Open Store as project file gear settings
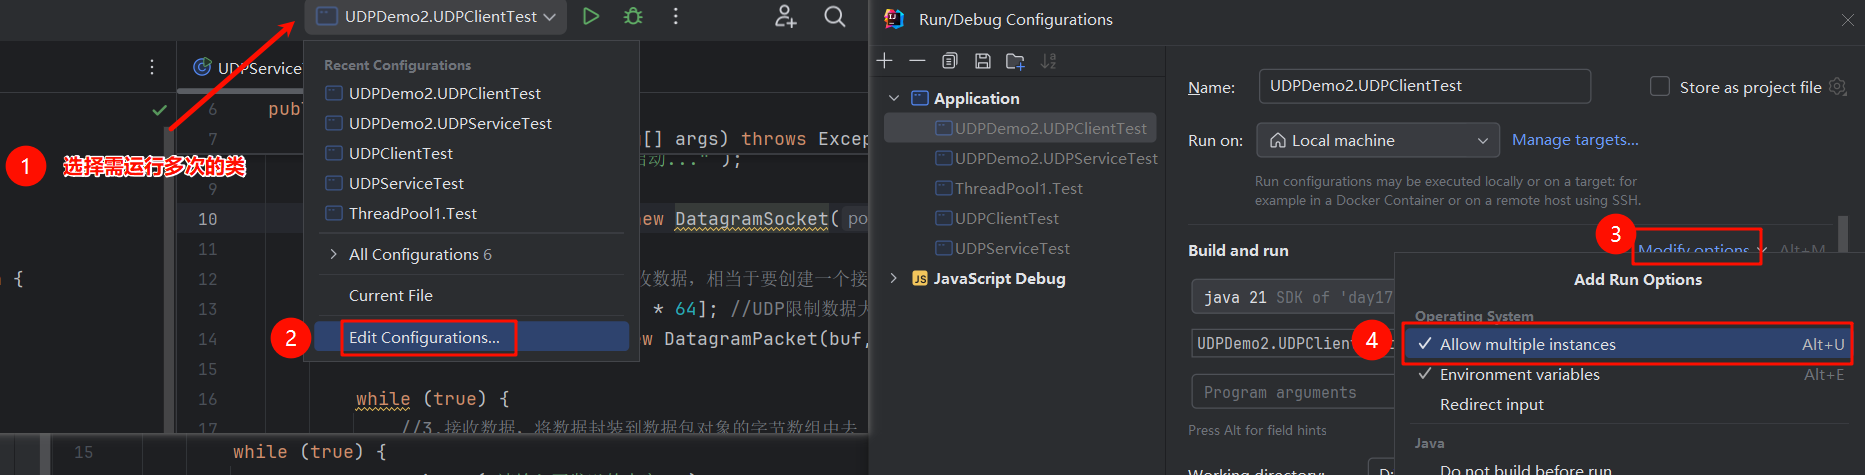 click(x=1837, y=87)
